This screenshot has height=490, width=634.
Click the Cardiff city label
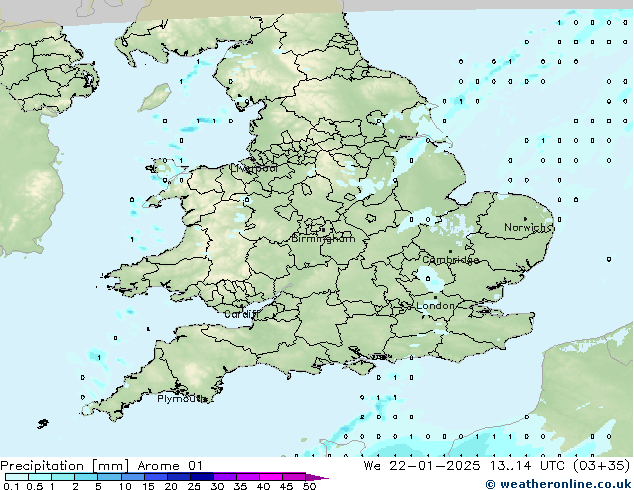click(x=241, y=314)
